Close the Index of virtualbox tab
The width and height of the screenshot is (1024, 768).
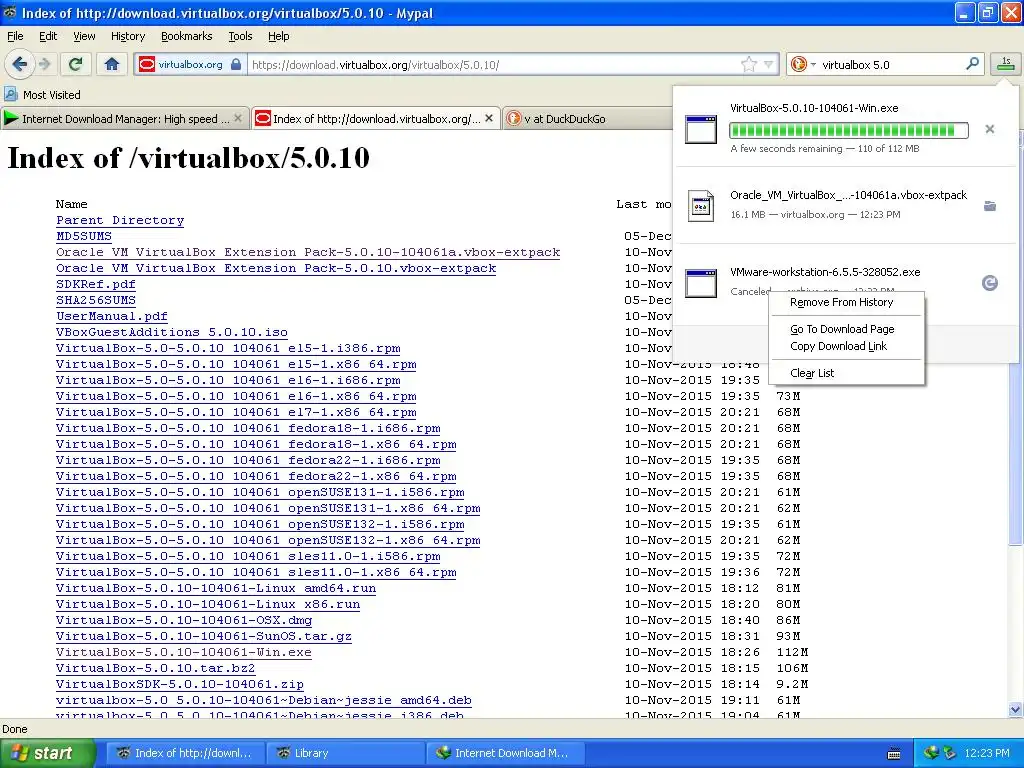(x=489, y=118)
